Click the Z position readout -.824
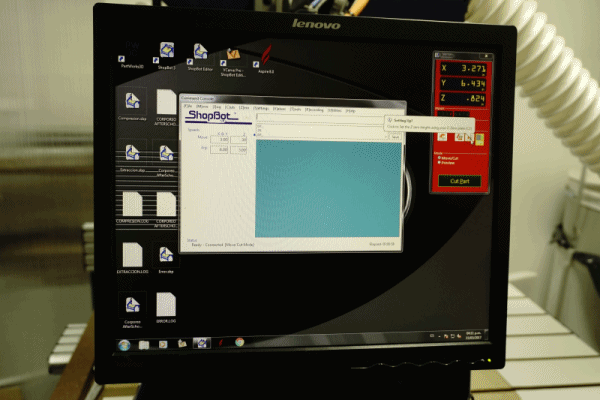Viewport: 600px width, 400px height. coord(462,98)
